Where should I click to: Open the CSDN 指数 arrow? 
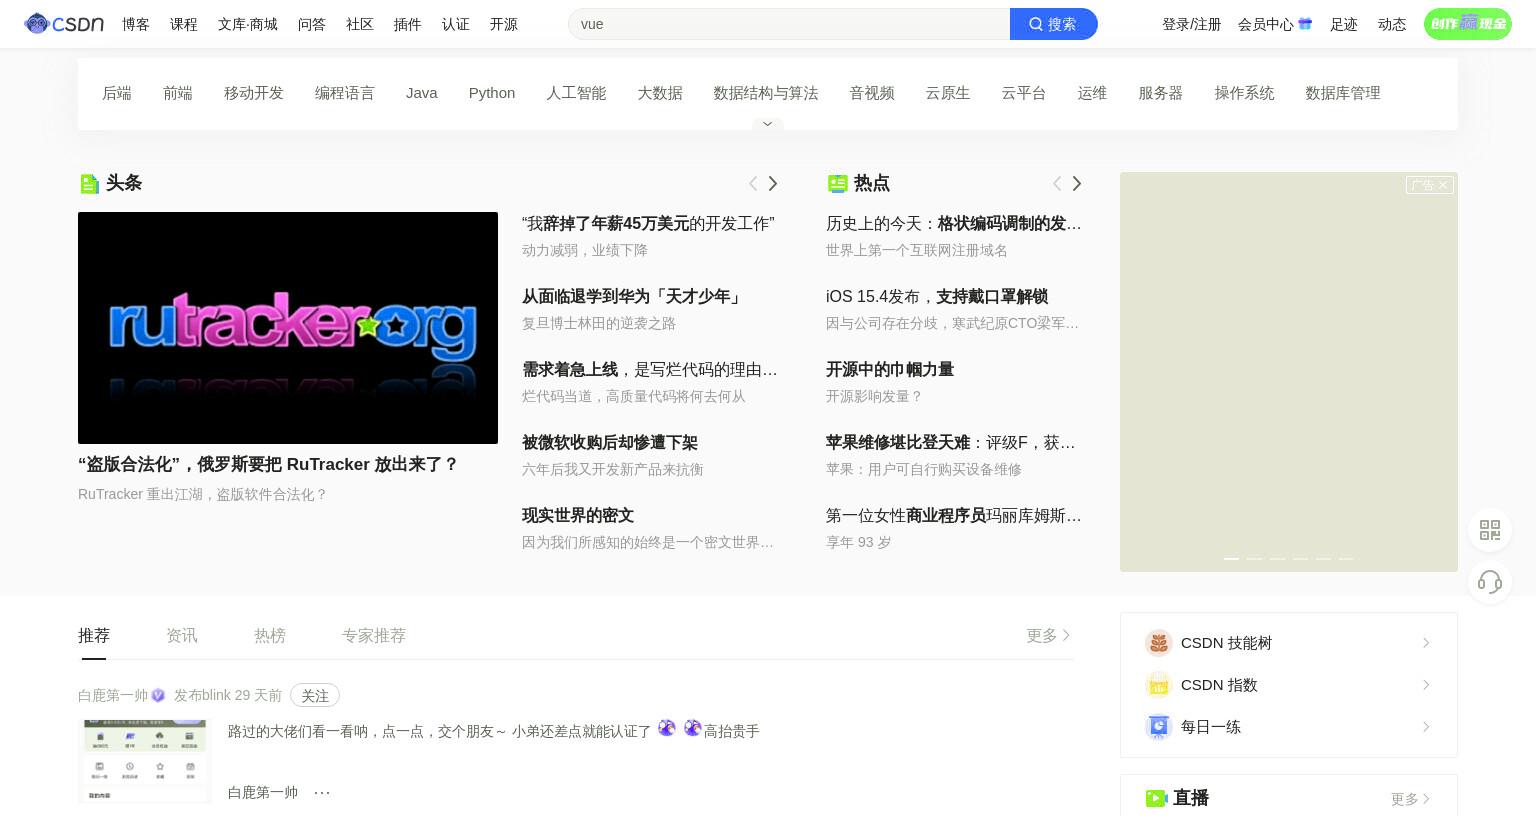click(x=1426, y=685)
